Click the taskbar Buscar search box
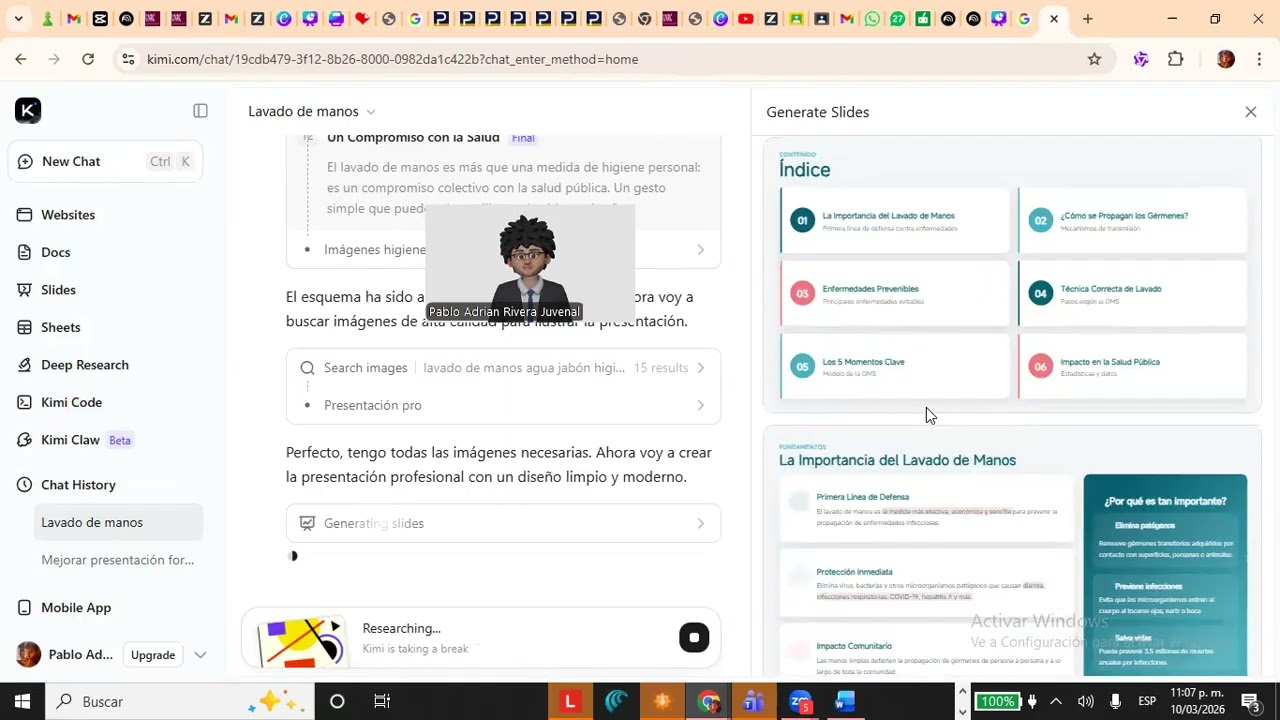The width and height of the screenshot is (1280, 720). [x=180, y=702]
